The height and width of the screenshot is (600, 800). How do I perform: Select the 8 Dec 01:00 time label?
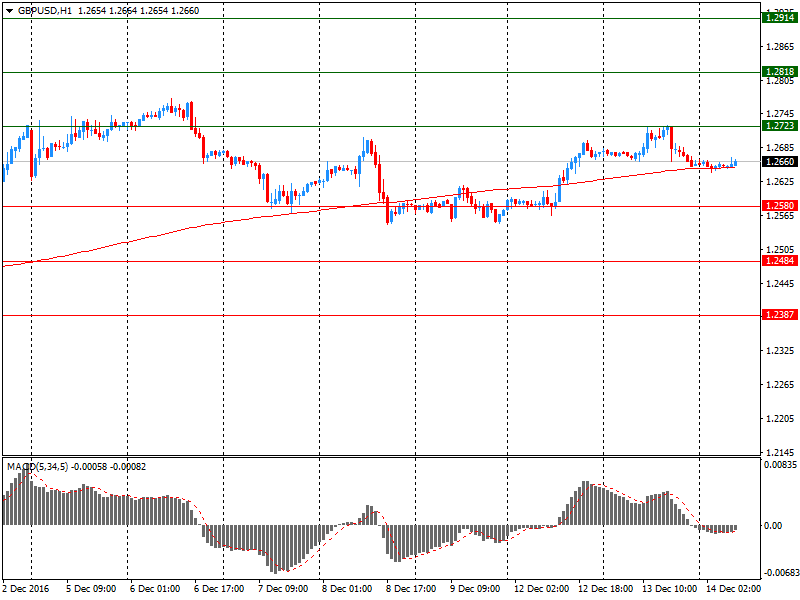click(347, 589)
